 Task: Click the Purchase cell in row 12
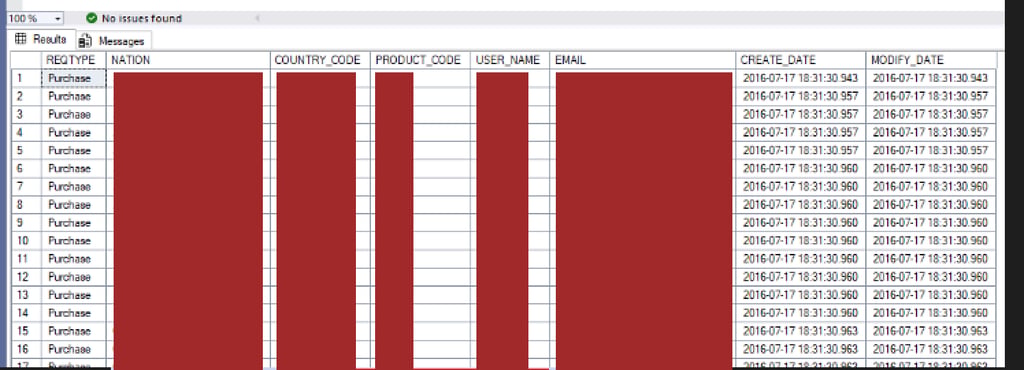73,277
